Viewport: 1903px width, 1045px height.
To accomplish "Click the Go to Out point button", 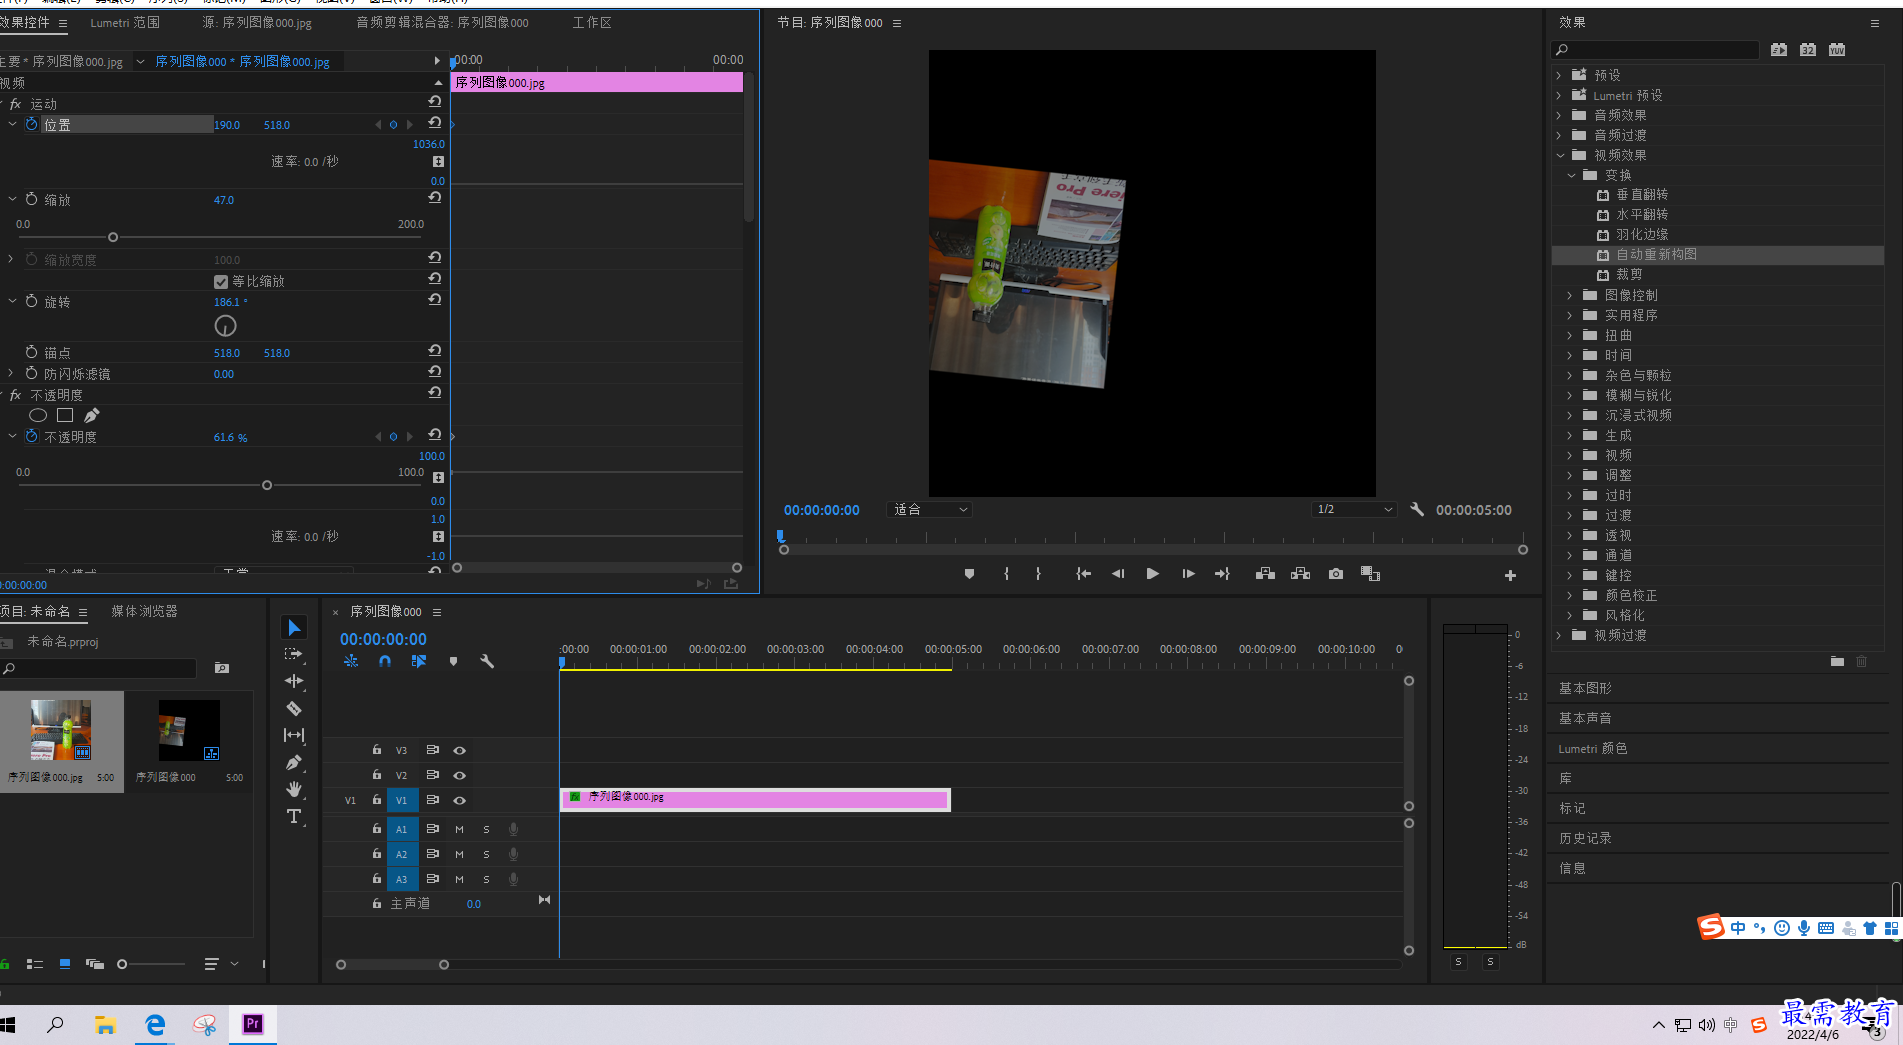I will (x=1222, y=574).
